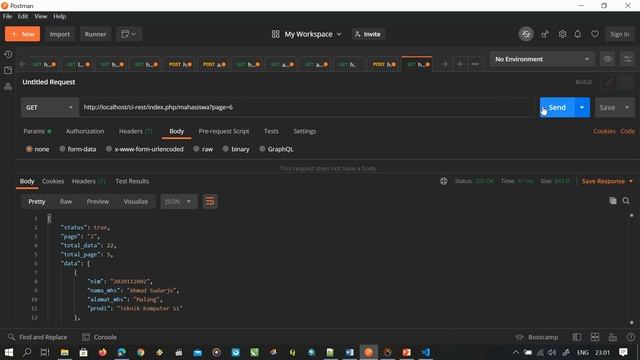Search the response with magnifier icon

pos(626,200)
